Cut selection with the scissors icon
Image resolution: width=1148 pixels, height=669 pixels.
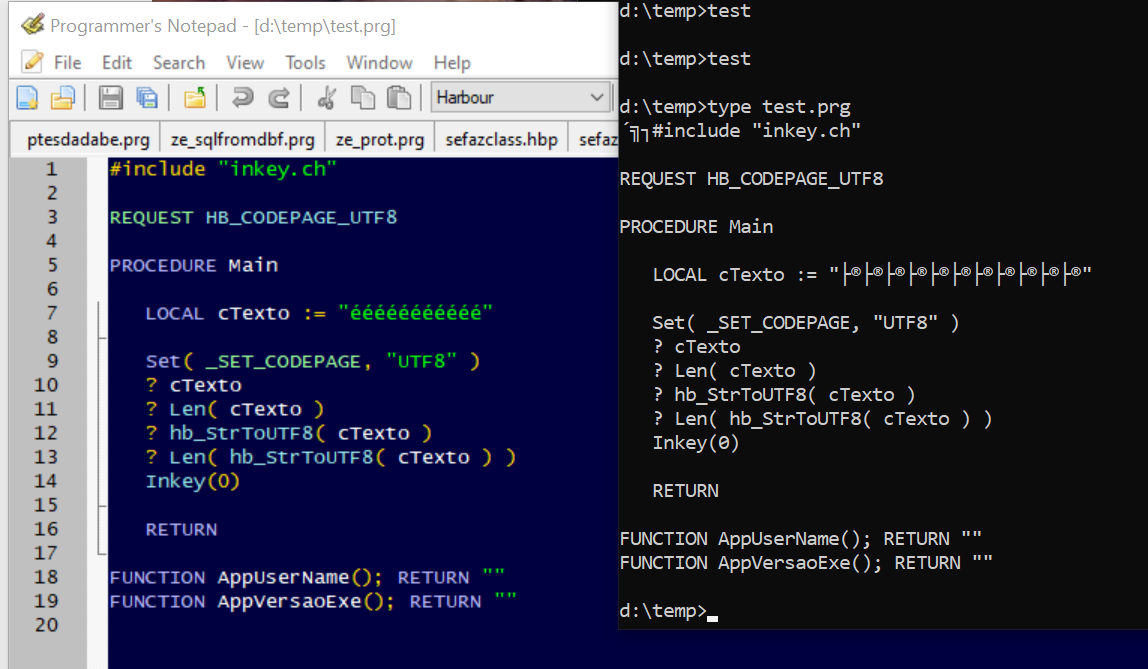(x=327, y=97)
